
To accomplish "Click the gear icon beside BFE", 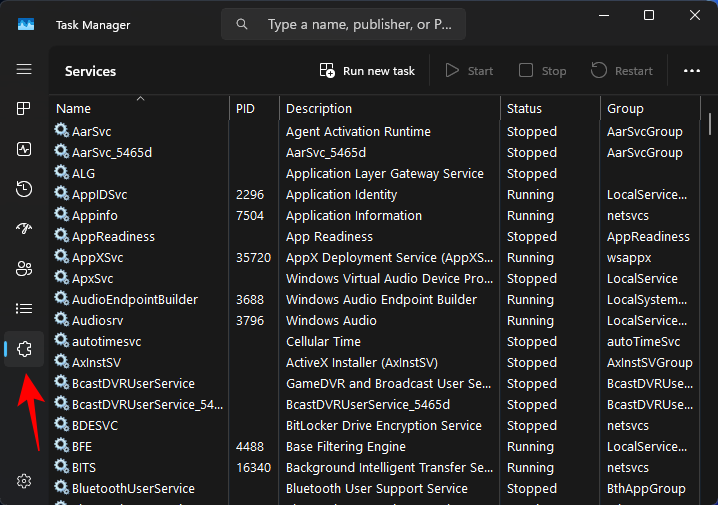I will tap(61, 445).
